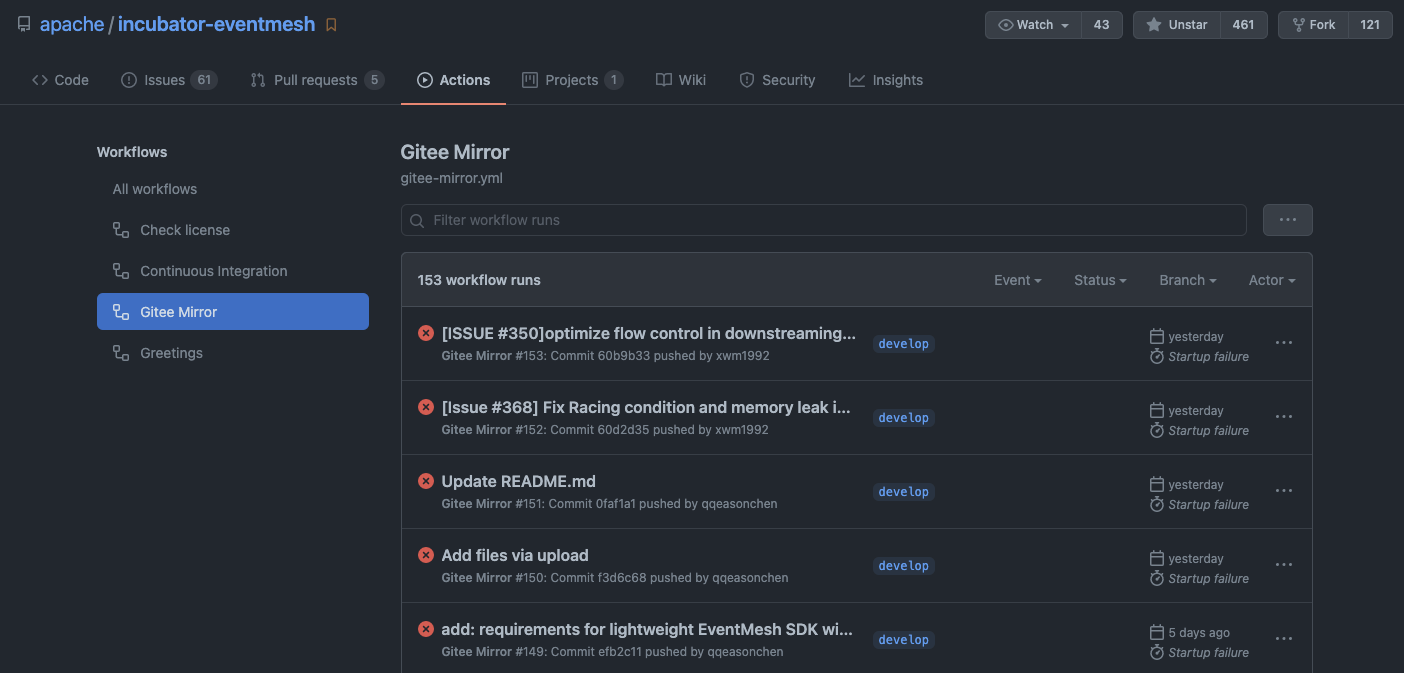Click the develop branch label on run #151
This screenshot has width=1404, height=673.
tap(903, 492)
